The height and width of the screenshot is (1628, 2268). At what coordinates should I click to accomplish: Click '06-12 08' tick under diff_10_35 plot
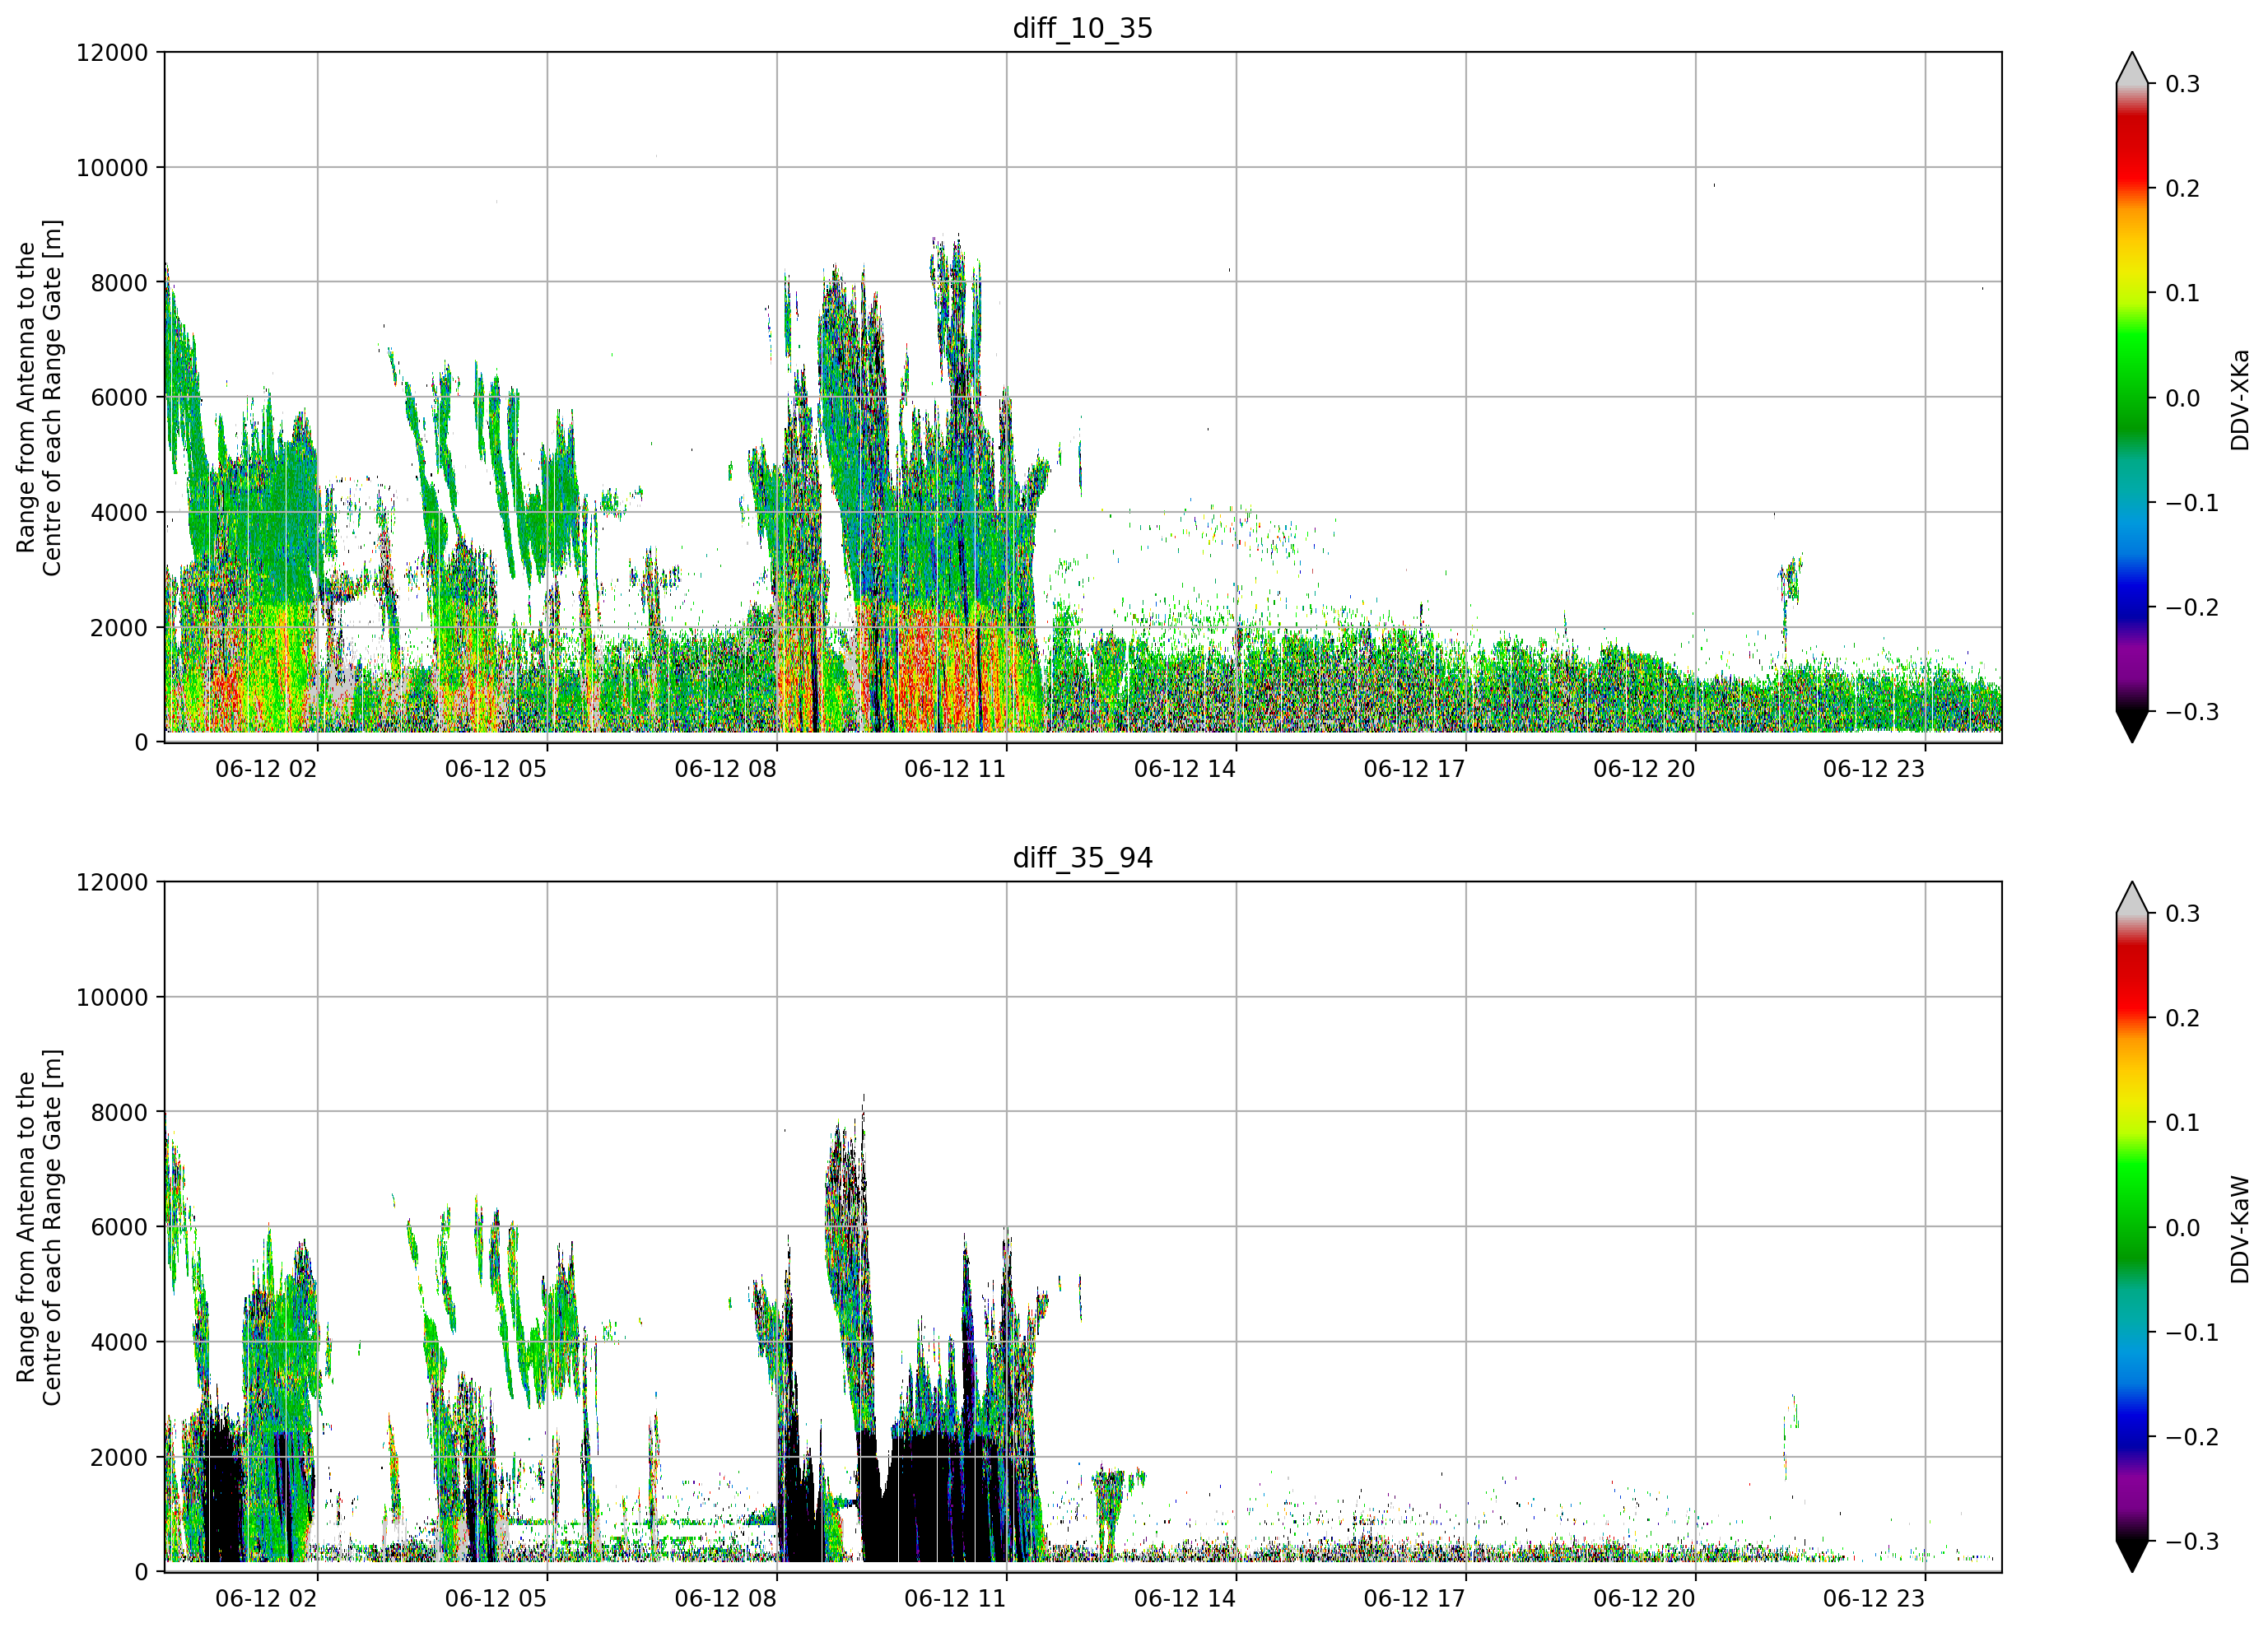click(x=725, y=769)
